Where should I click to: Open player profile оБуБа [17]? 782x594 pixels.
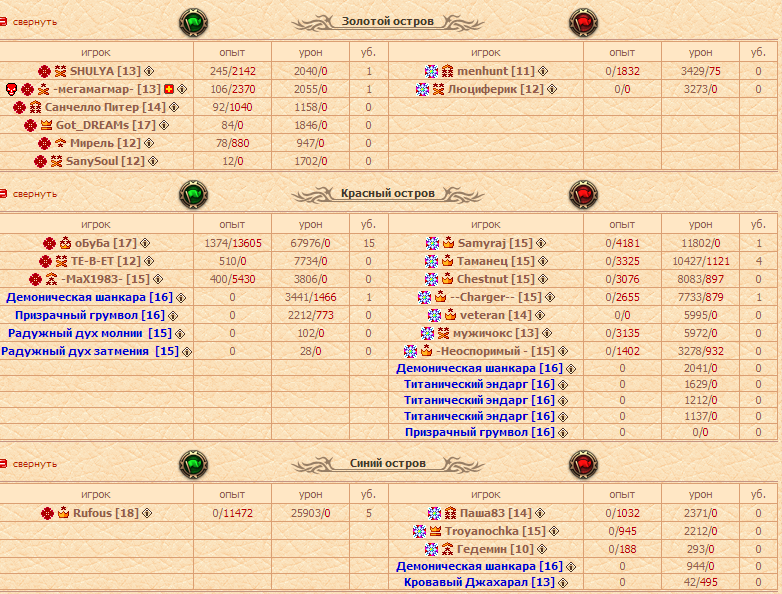pos(106,243)
